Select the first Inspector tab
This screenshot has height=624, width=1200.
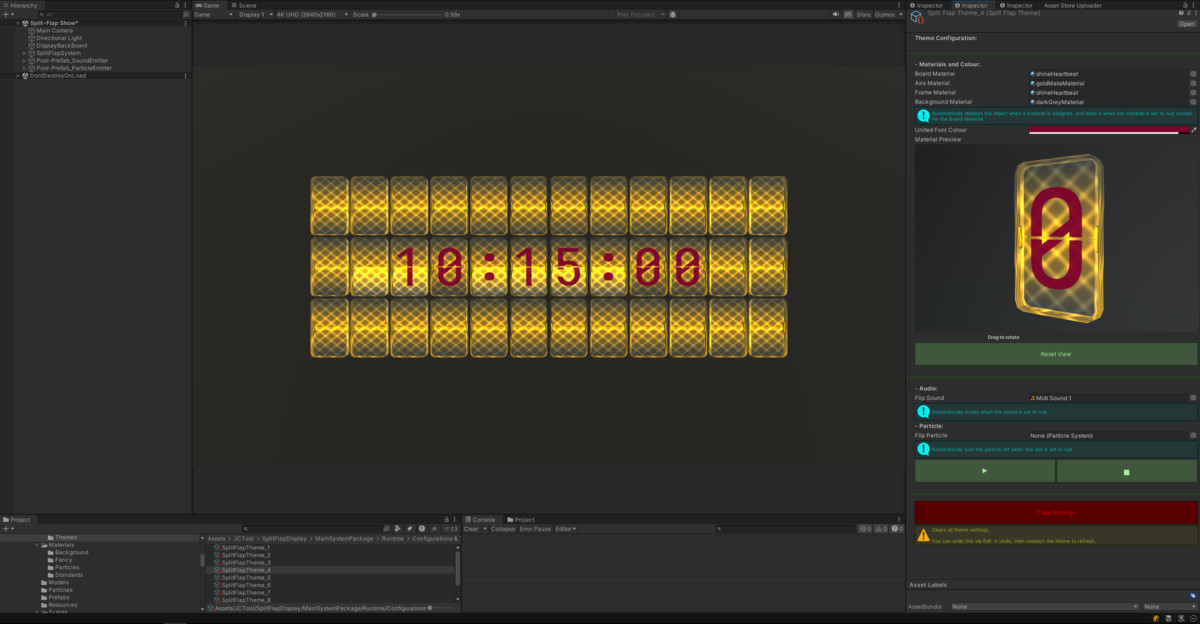point(926,5)
